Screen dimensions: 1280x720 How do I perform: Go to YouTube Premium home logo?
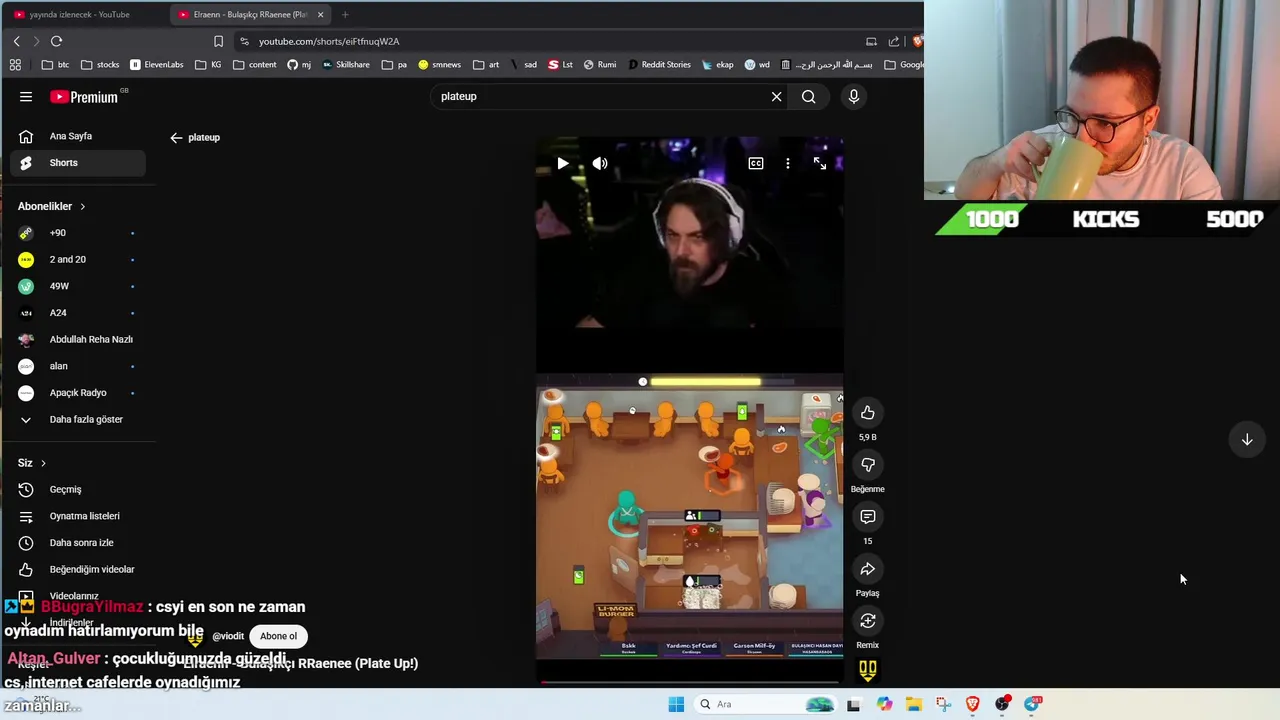point(85,97)
